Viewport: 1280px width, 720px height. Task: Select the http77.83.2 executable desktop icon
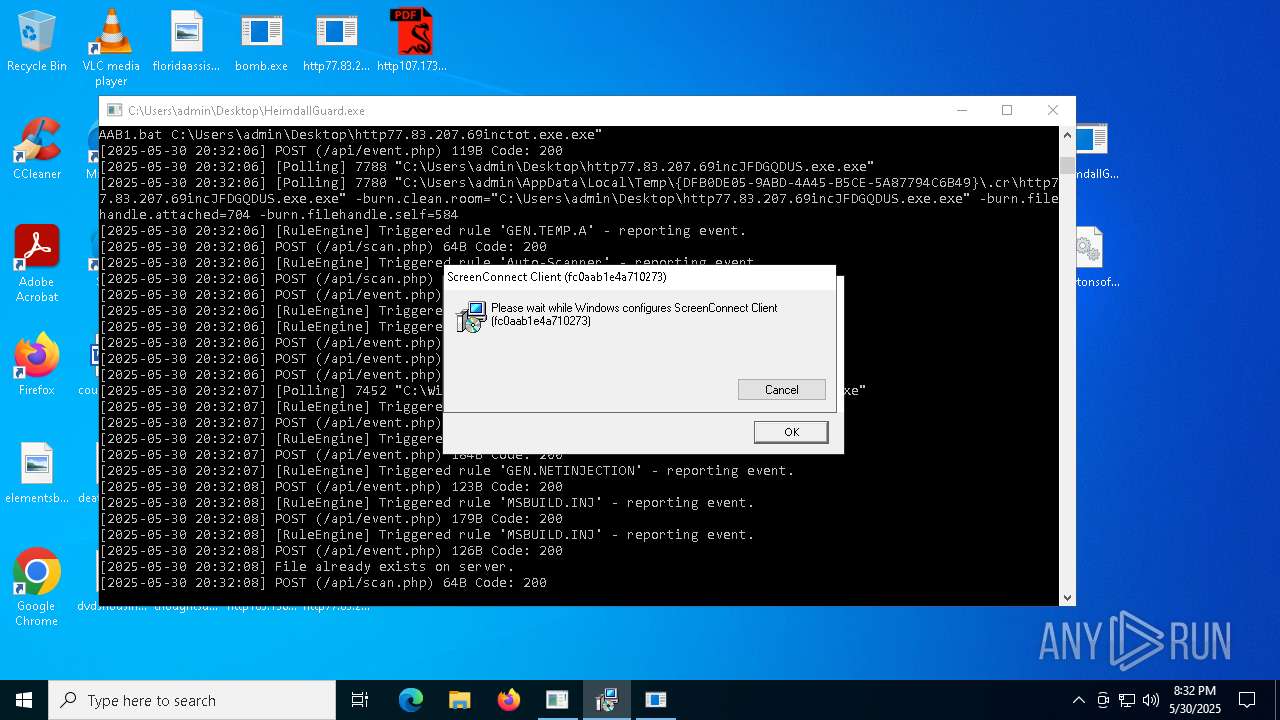[336, 41]
